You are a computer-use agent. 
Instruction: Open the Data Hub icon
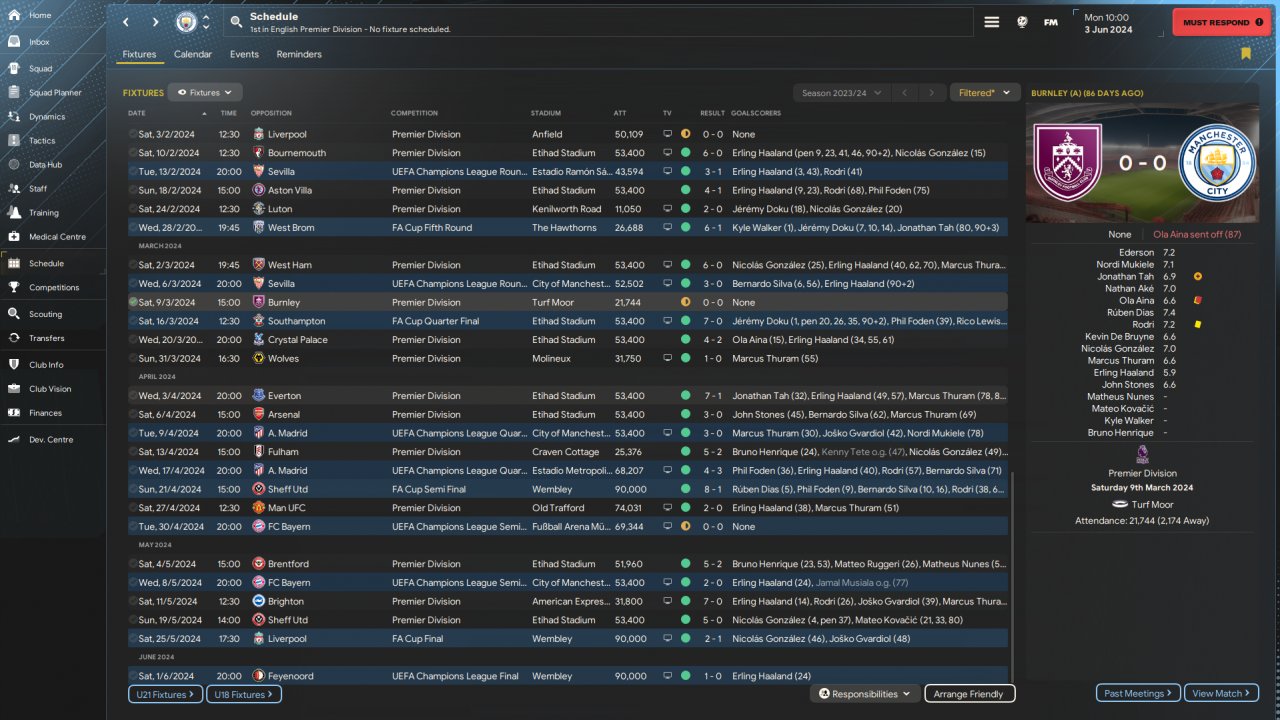[14, 165]
